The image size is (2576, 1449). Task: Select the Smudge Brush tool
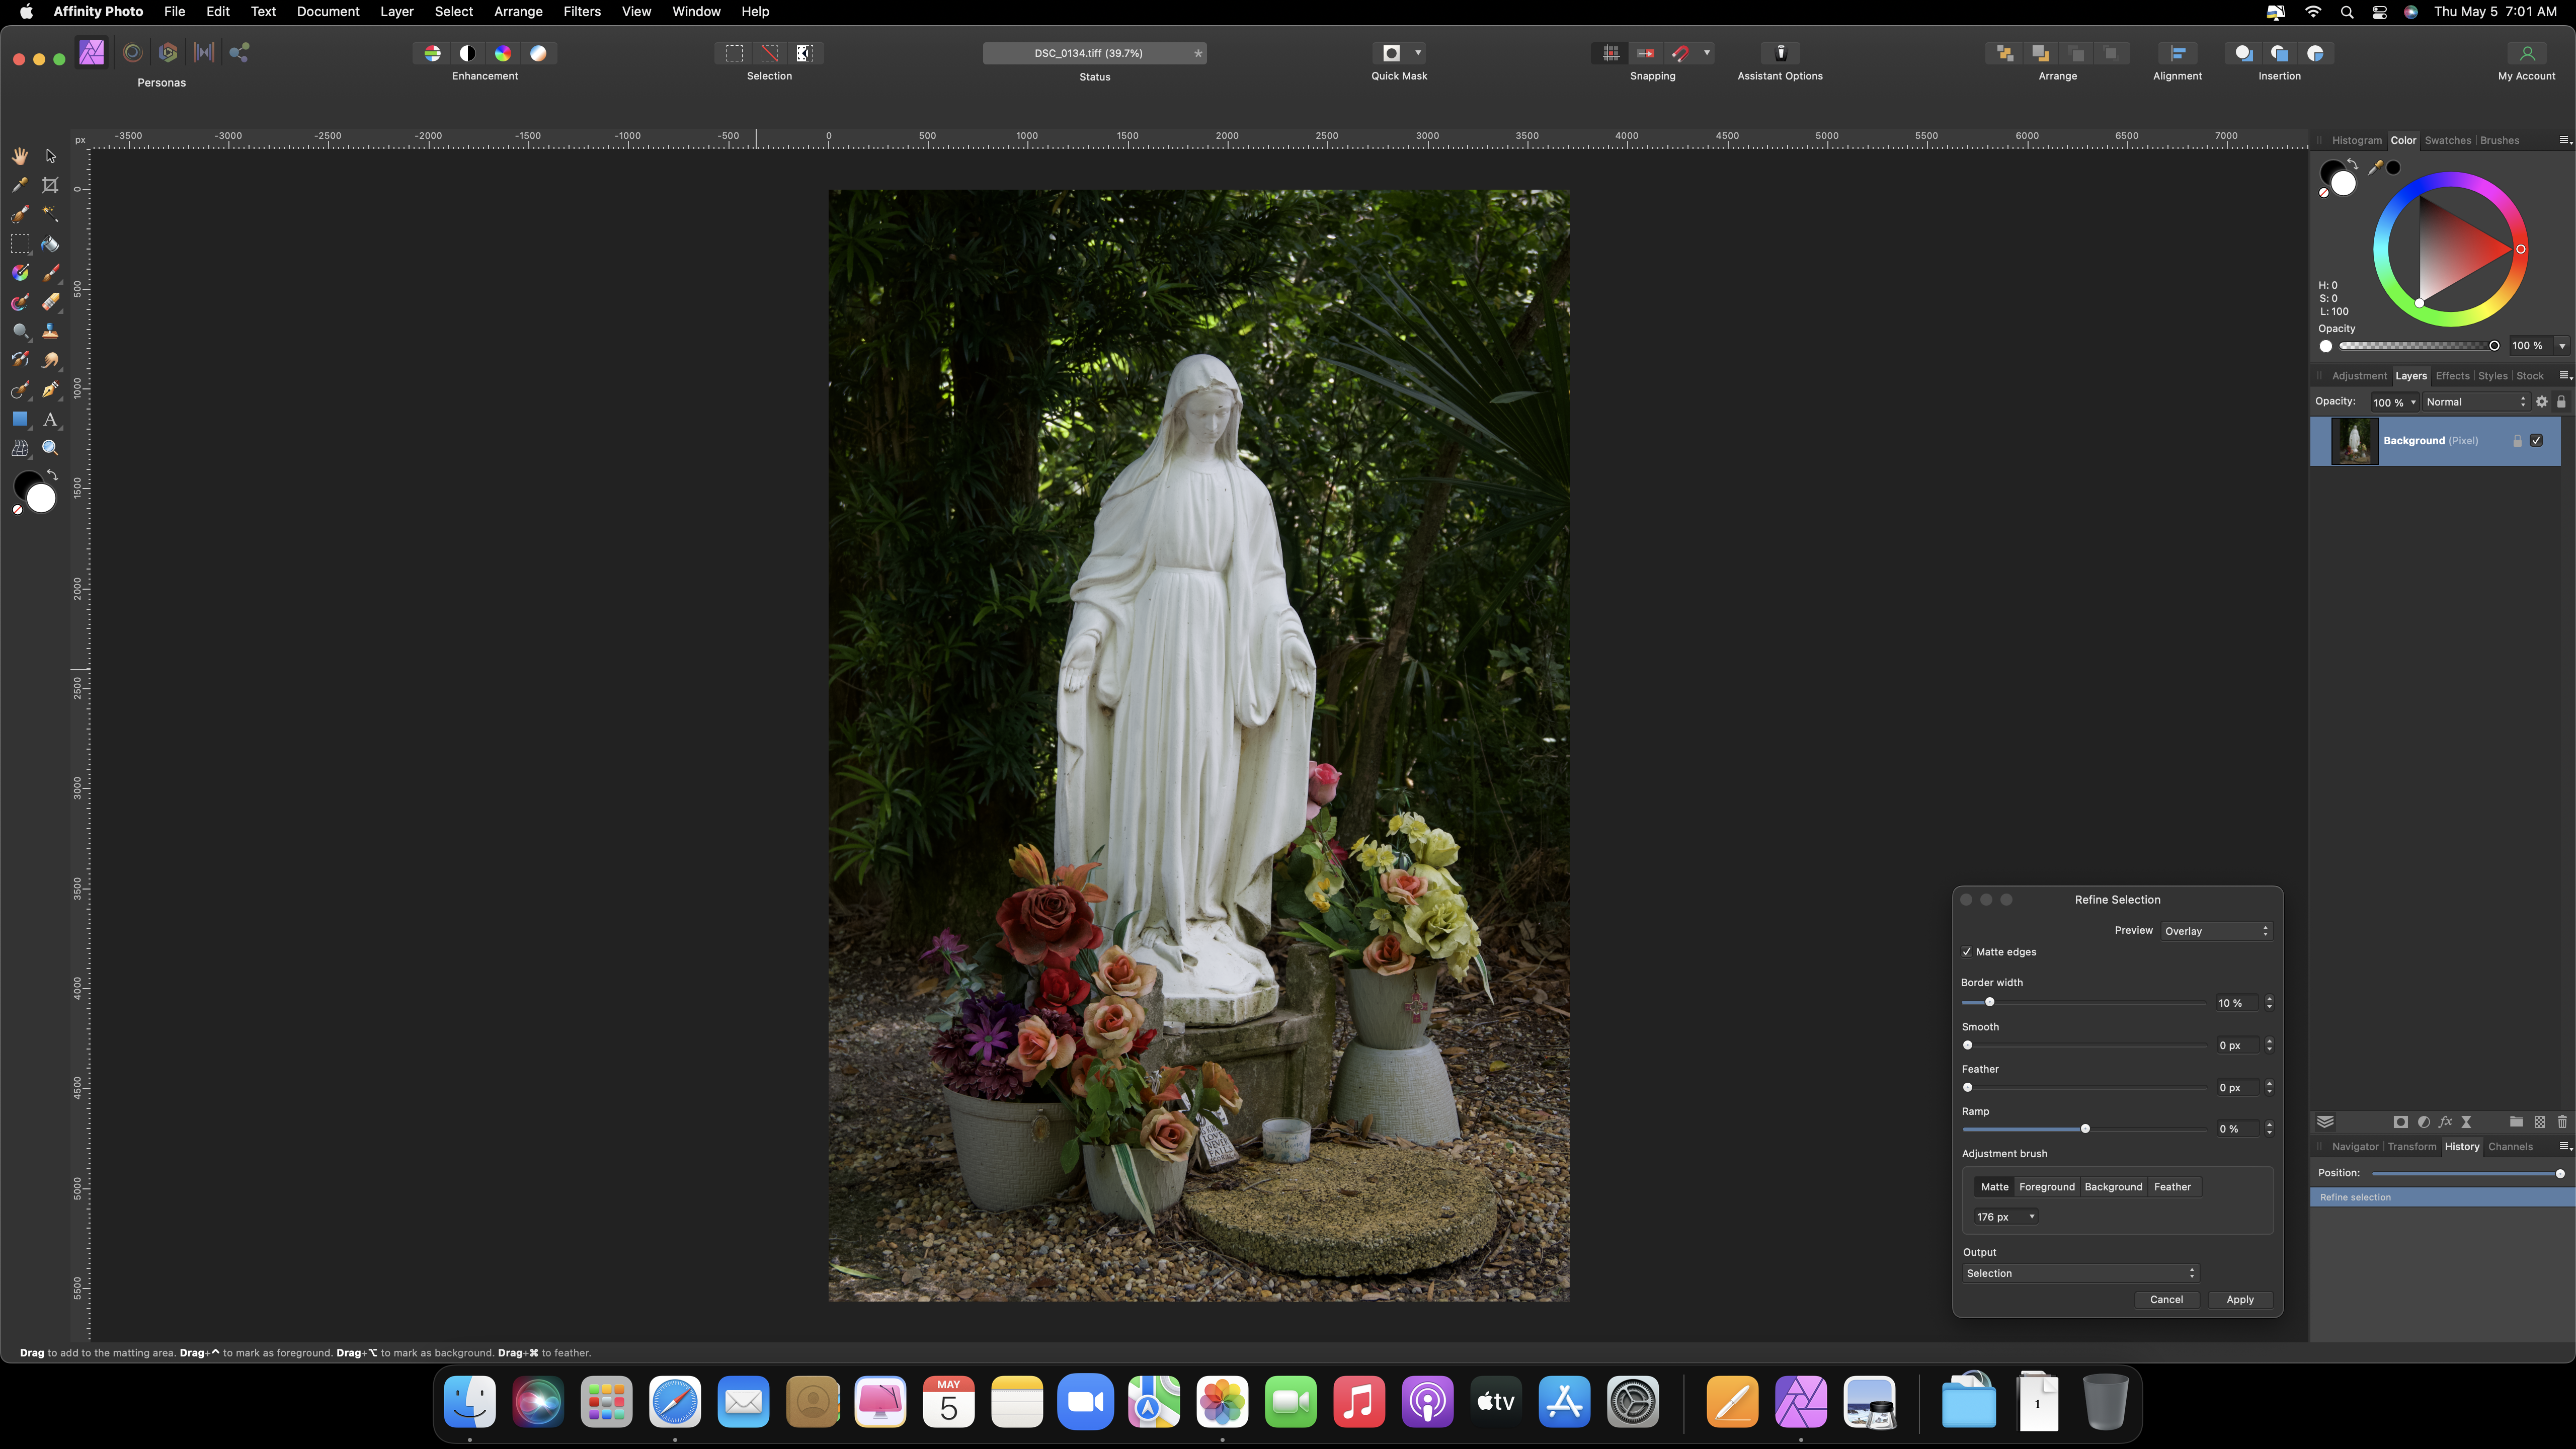50,360
